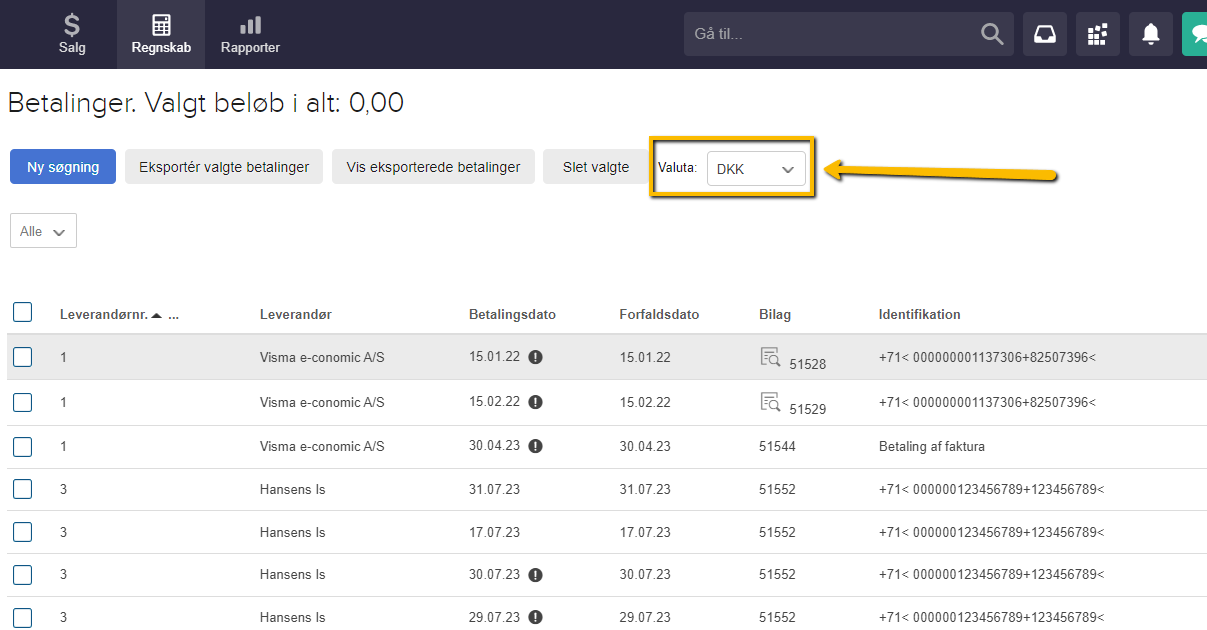The height and width of the screenshot is (630, 1207).
Task: Switch to the Rapporter menu
Action: [x=250, y=34]
